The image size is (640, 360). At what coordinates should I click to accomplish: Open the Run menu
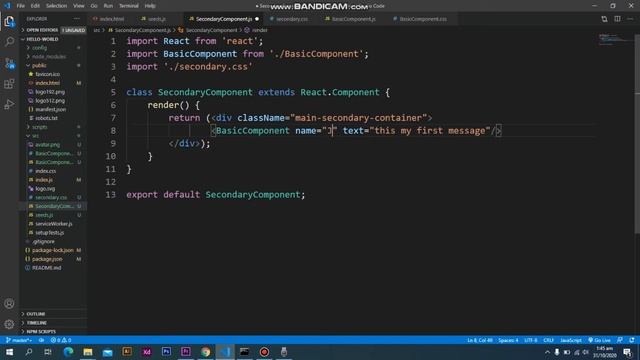tap(108, 6)
